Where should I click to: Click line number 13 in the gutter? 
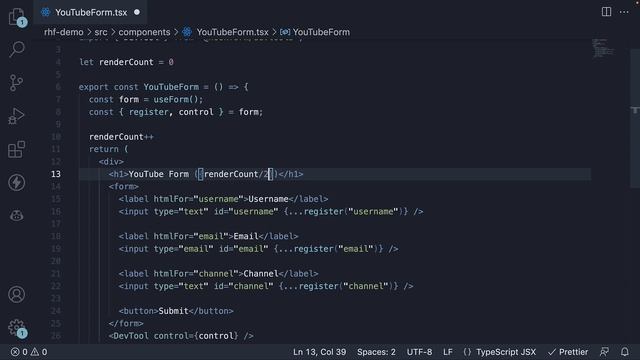(56, 174)
